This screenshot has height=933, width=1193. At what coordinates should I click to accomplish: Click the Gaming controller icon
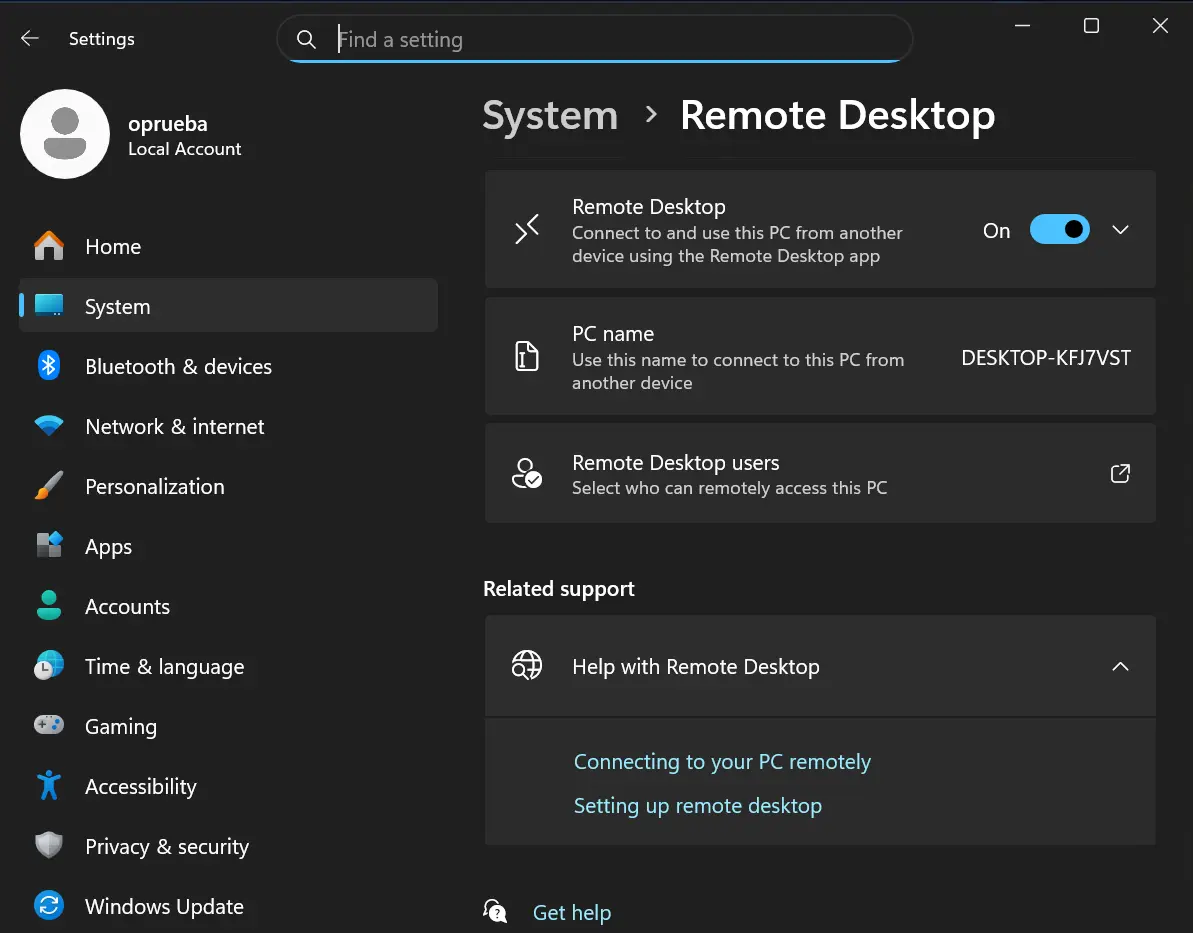click(x=49, y=726)
